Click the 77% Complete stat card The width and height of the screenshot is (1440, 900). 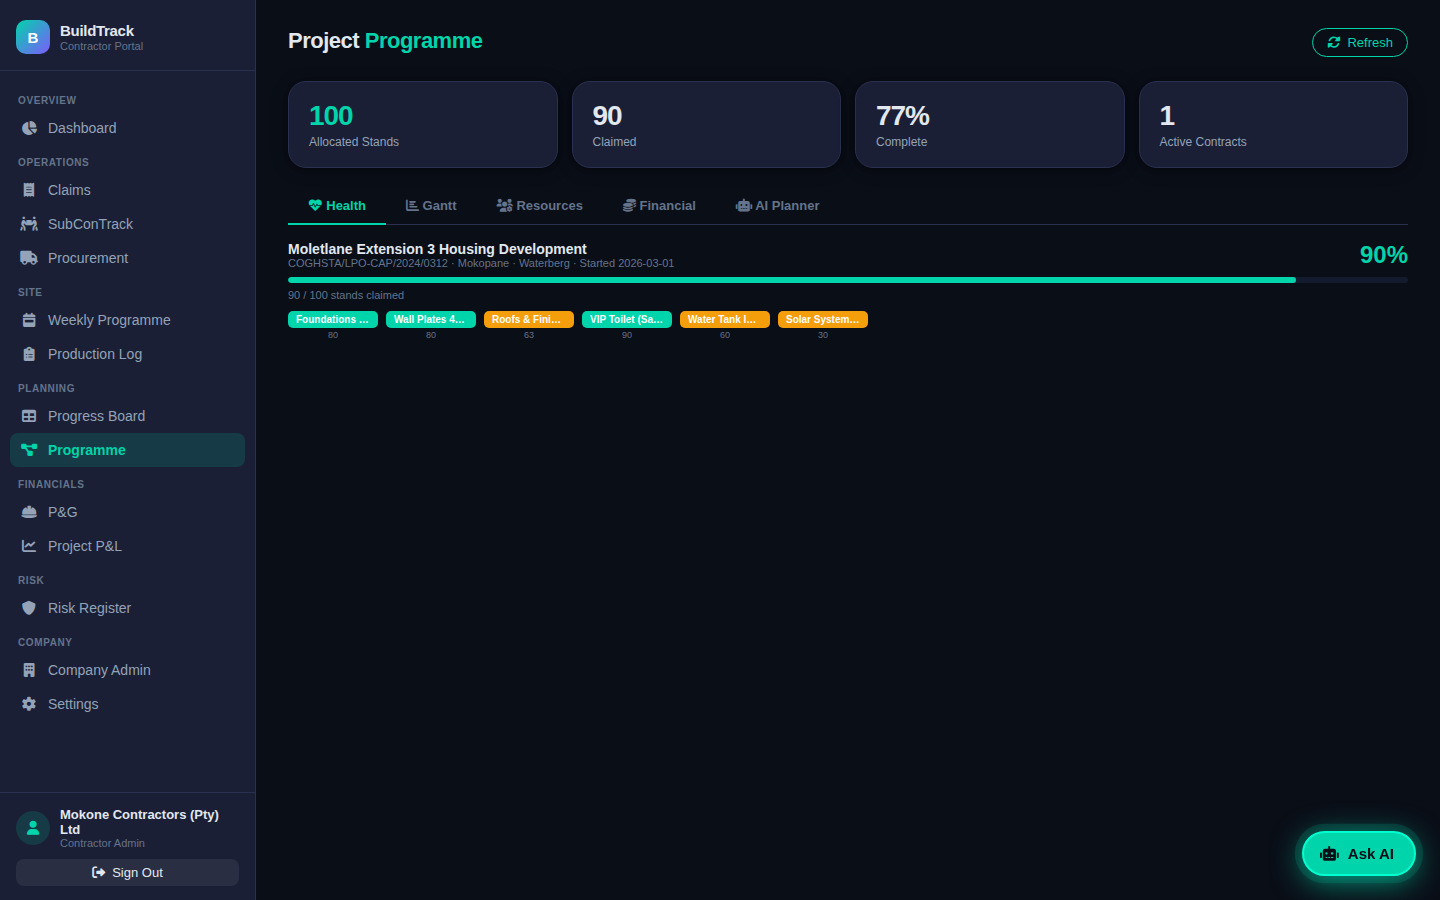click(990, 124)
